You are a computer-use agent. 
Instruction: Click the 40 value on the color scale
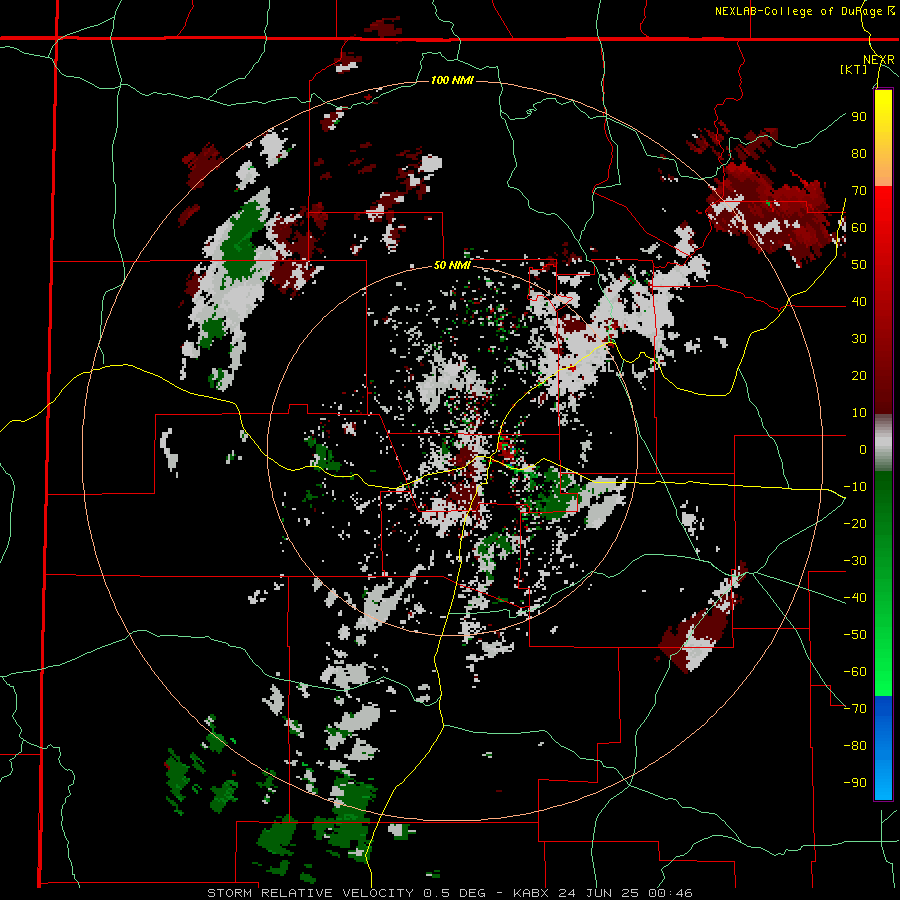(x=859, y=301)
